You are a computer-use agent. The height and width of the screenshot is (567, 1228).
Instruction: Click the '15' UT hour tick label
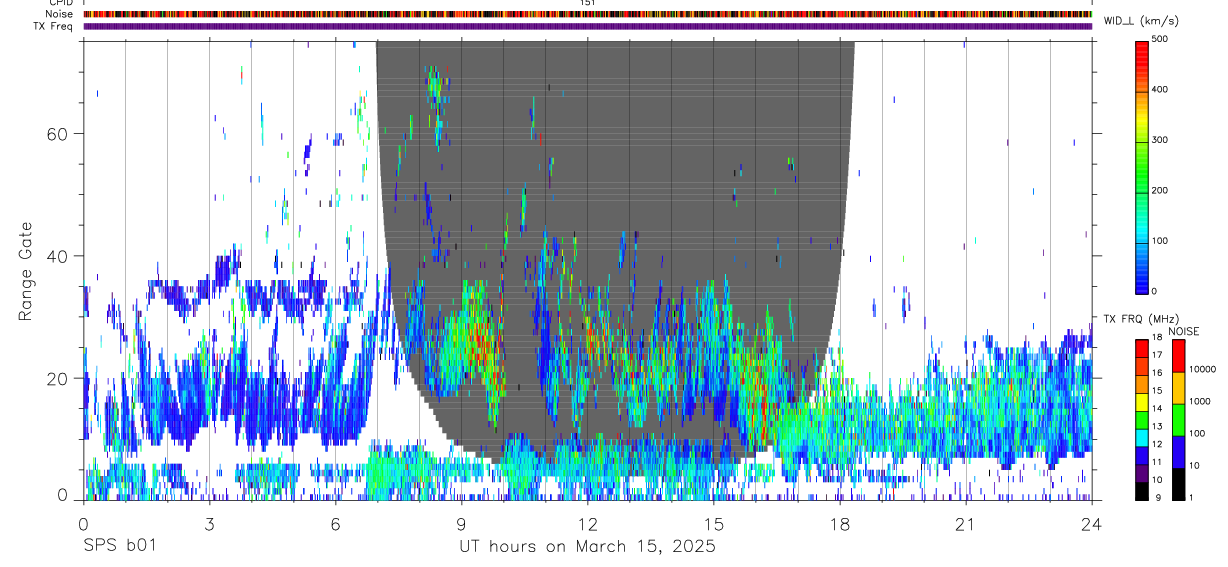point(714,524)
